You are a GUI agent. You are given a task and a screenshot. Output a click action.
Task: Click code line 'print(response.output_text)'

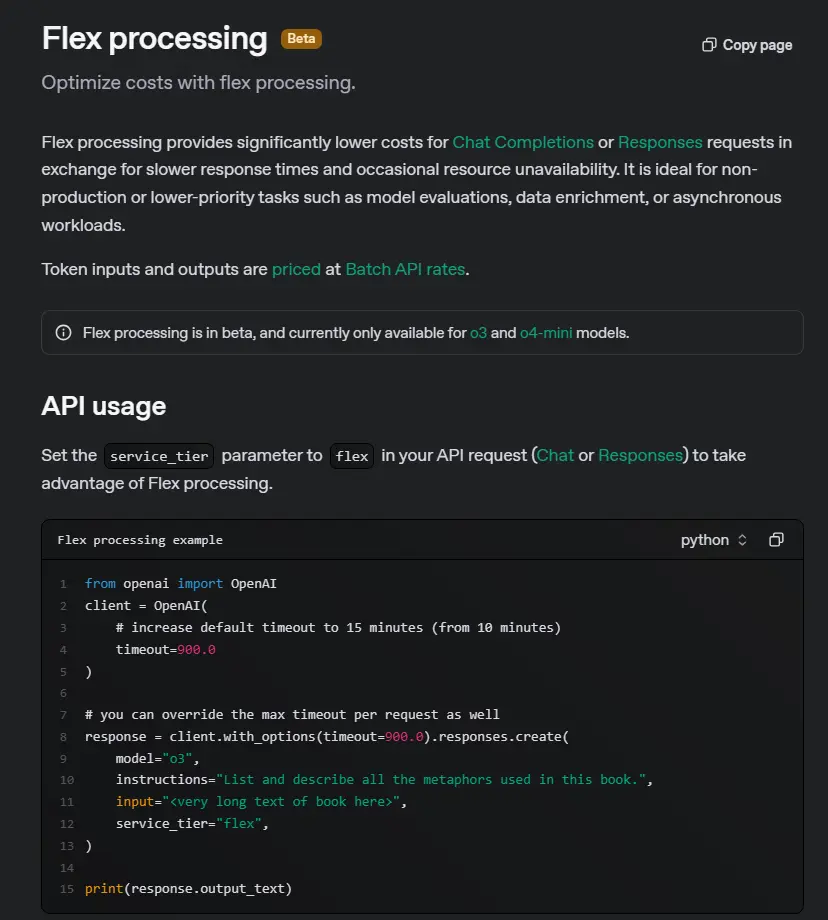188,889
